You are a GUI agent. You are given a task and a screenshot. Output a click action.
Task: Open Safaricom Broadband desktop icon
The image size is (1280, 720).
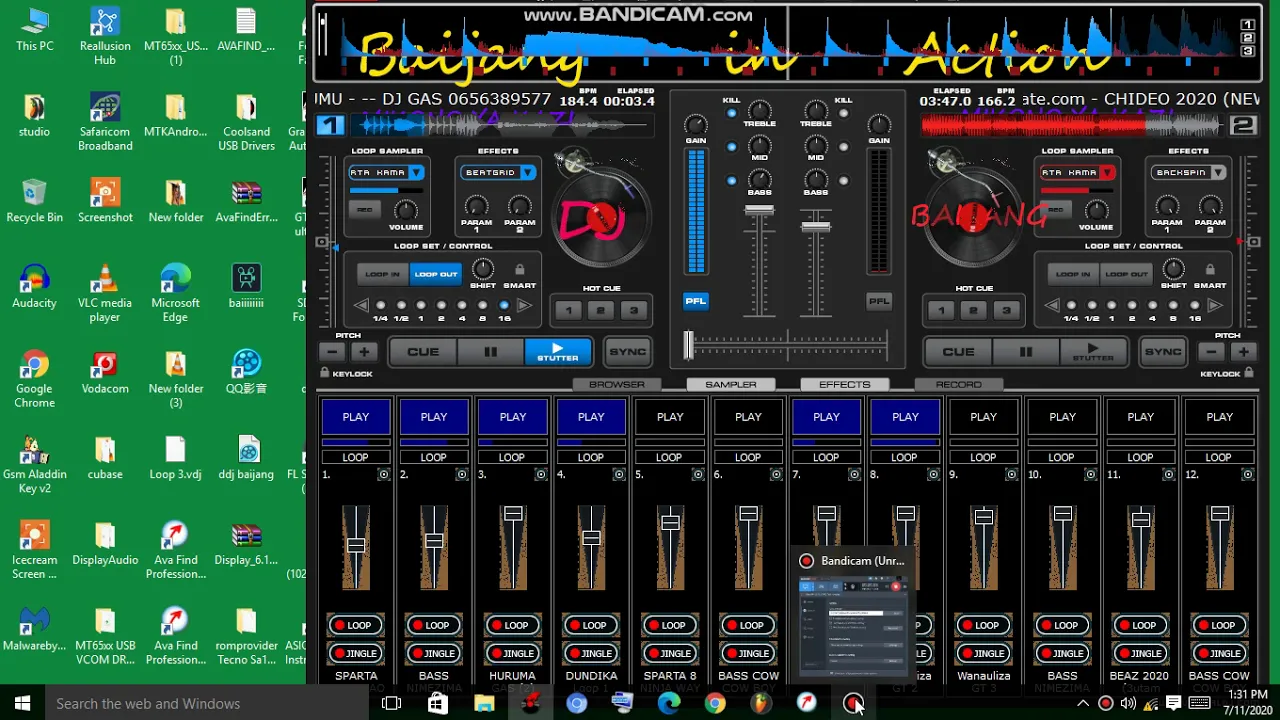coord(104,123)
